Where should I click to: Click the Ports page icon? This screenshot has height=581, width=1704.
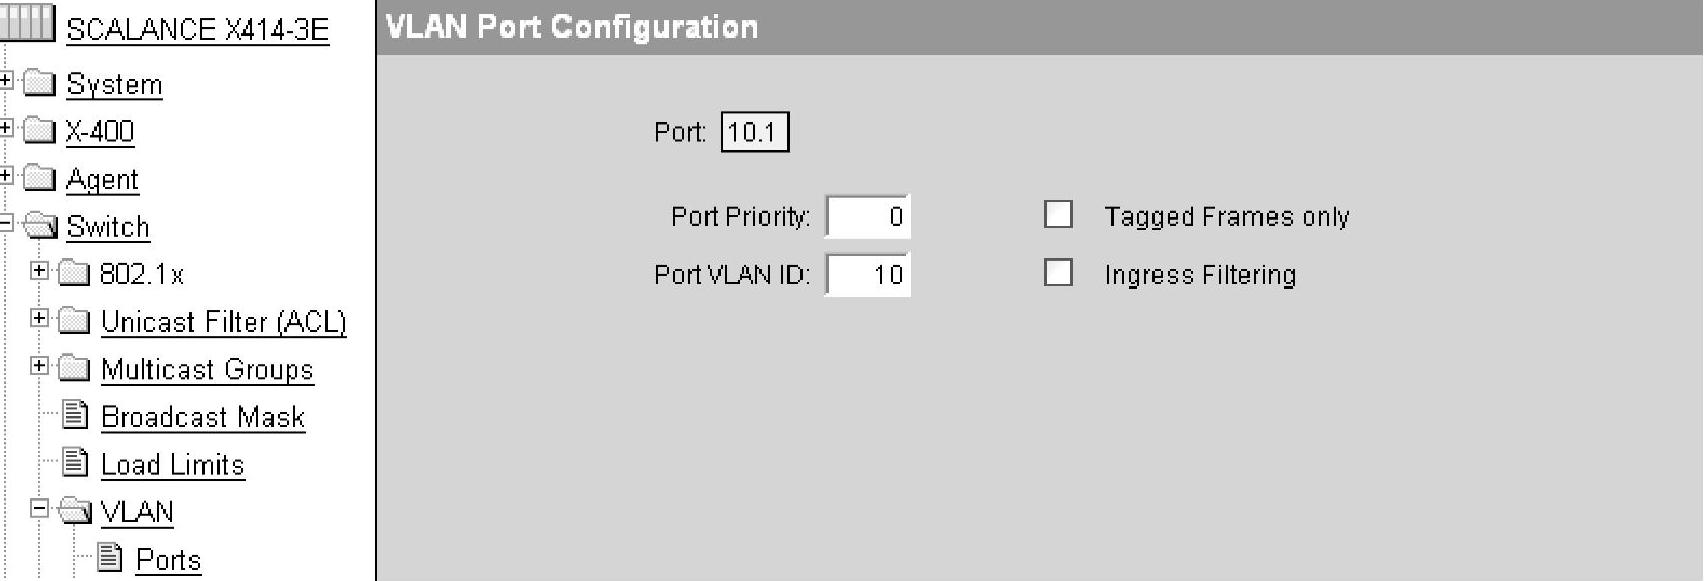[x=111, y=557]
